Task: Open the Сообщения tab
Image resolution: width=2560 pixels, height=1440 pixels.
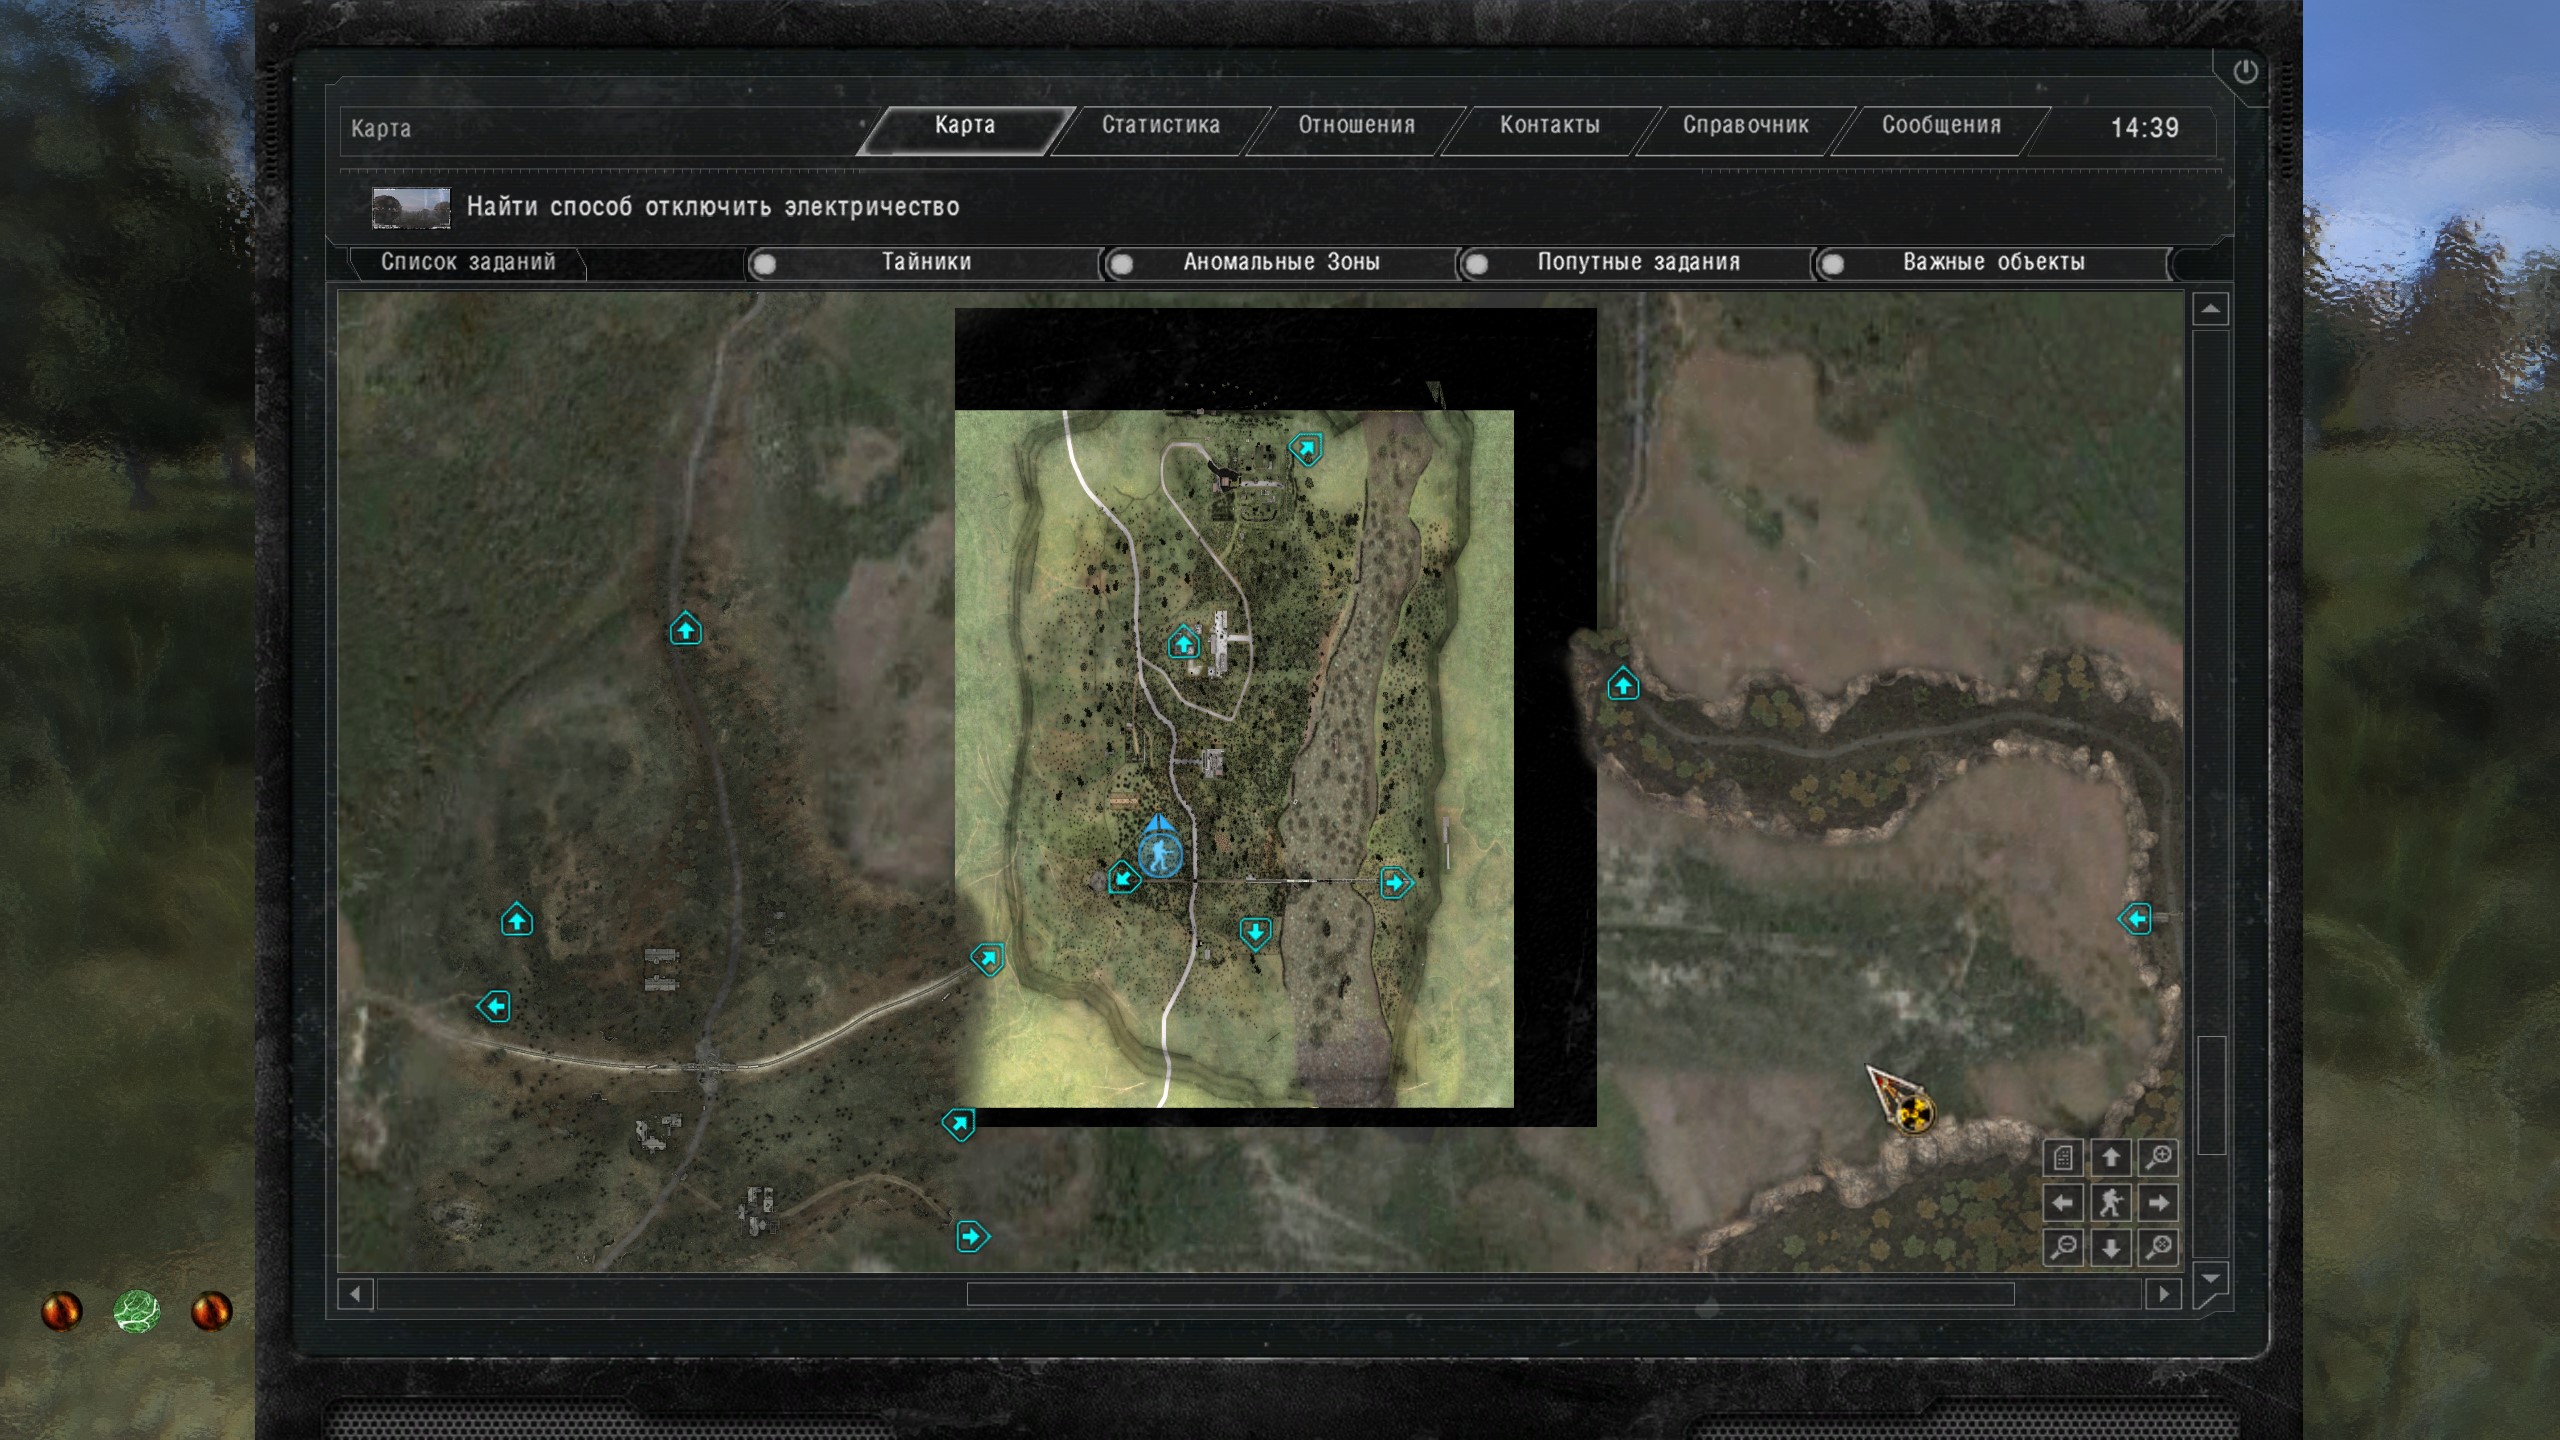Action: (x=1941, y=126)
